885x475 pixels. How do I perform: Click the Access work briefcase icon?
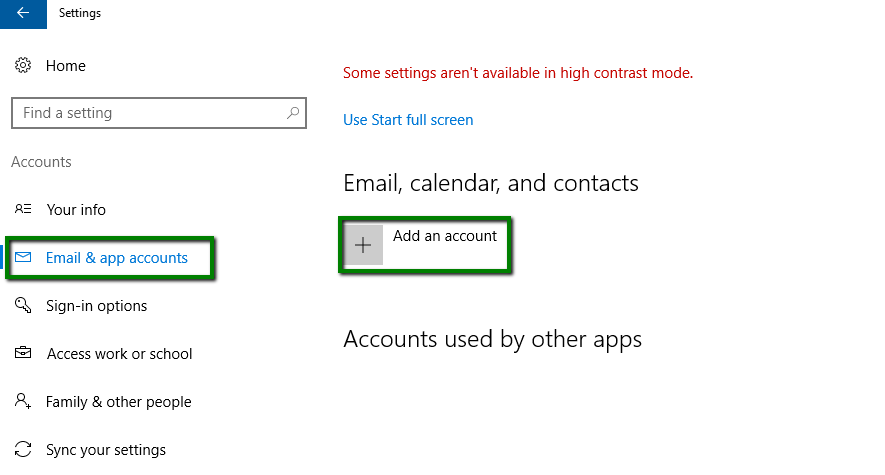[23, 353]
